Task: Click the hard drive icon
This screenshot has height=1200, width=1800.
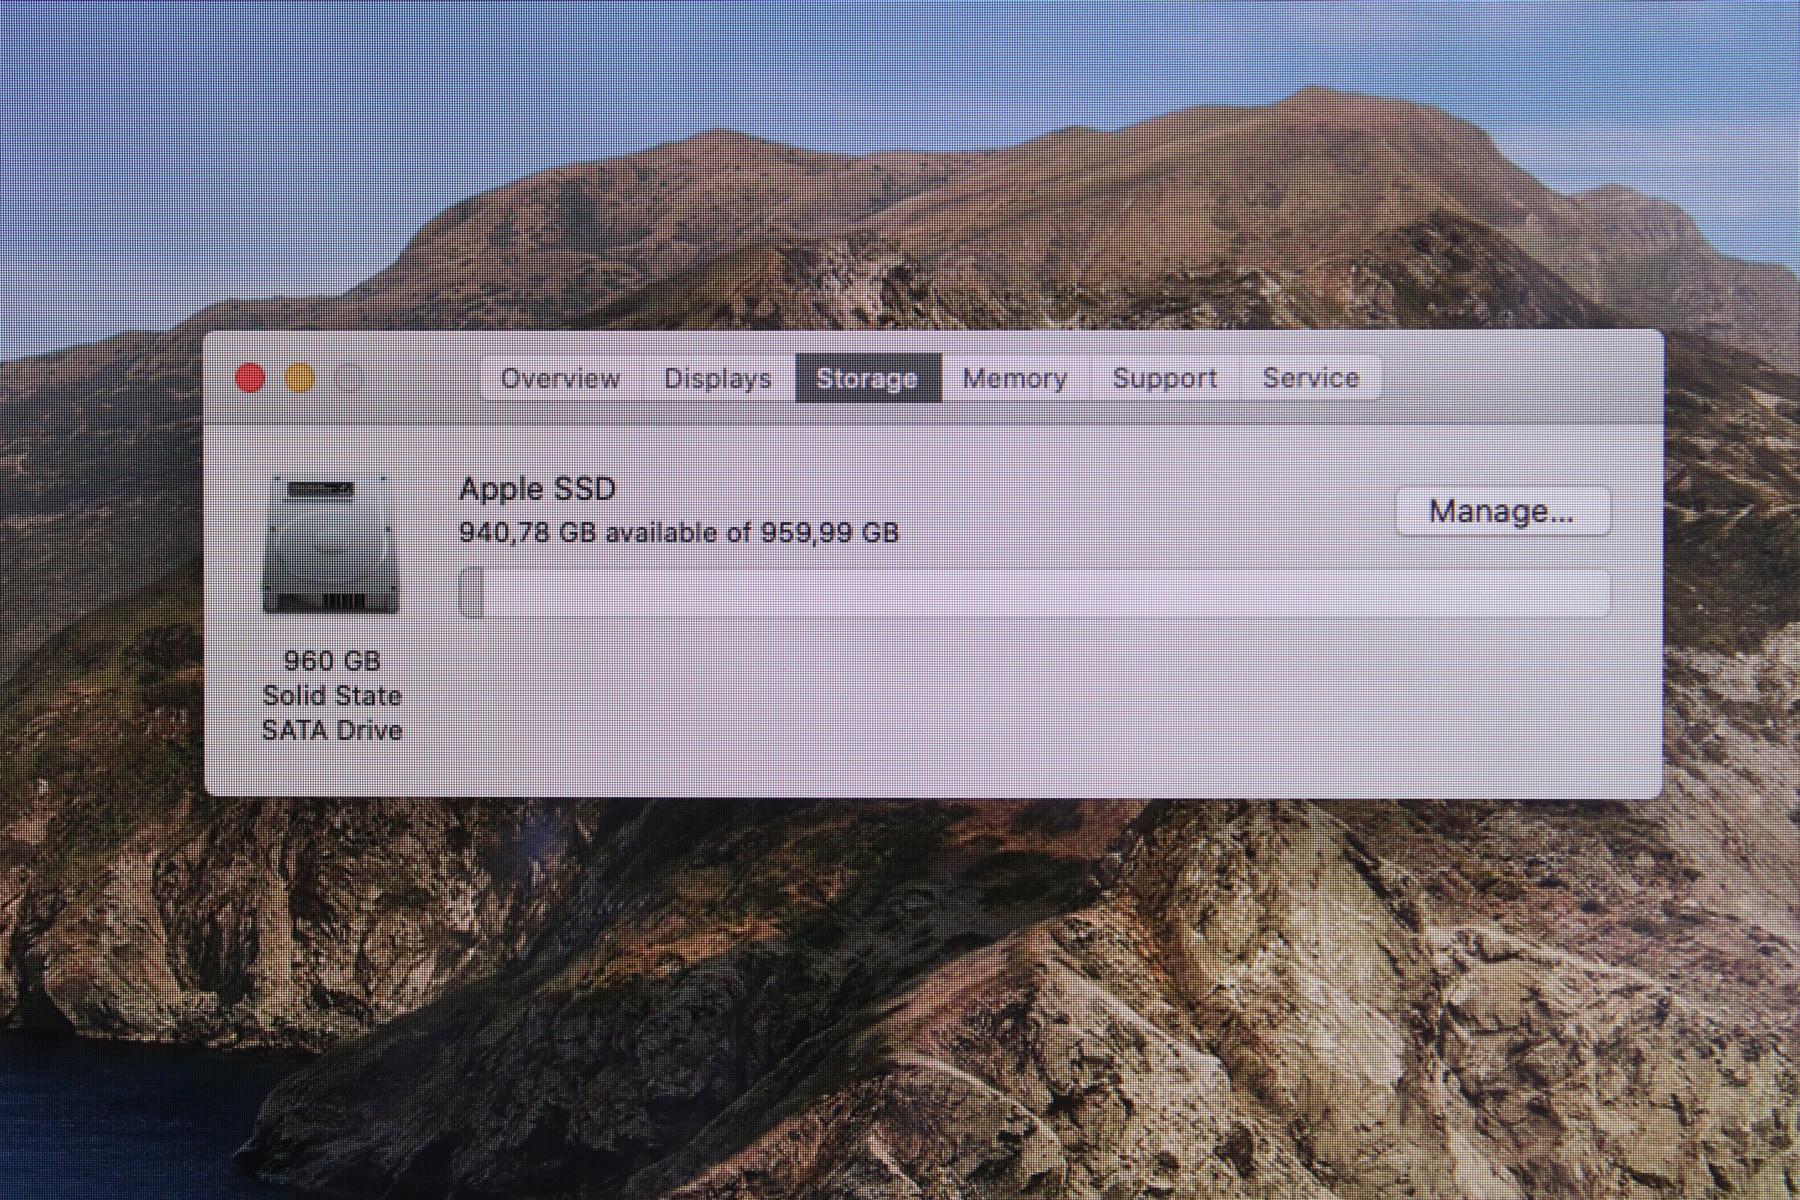Action: click(331, 546)
